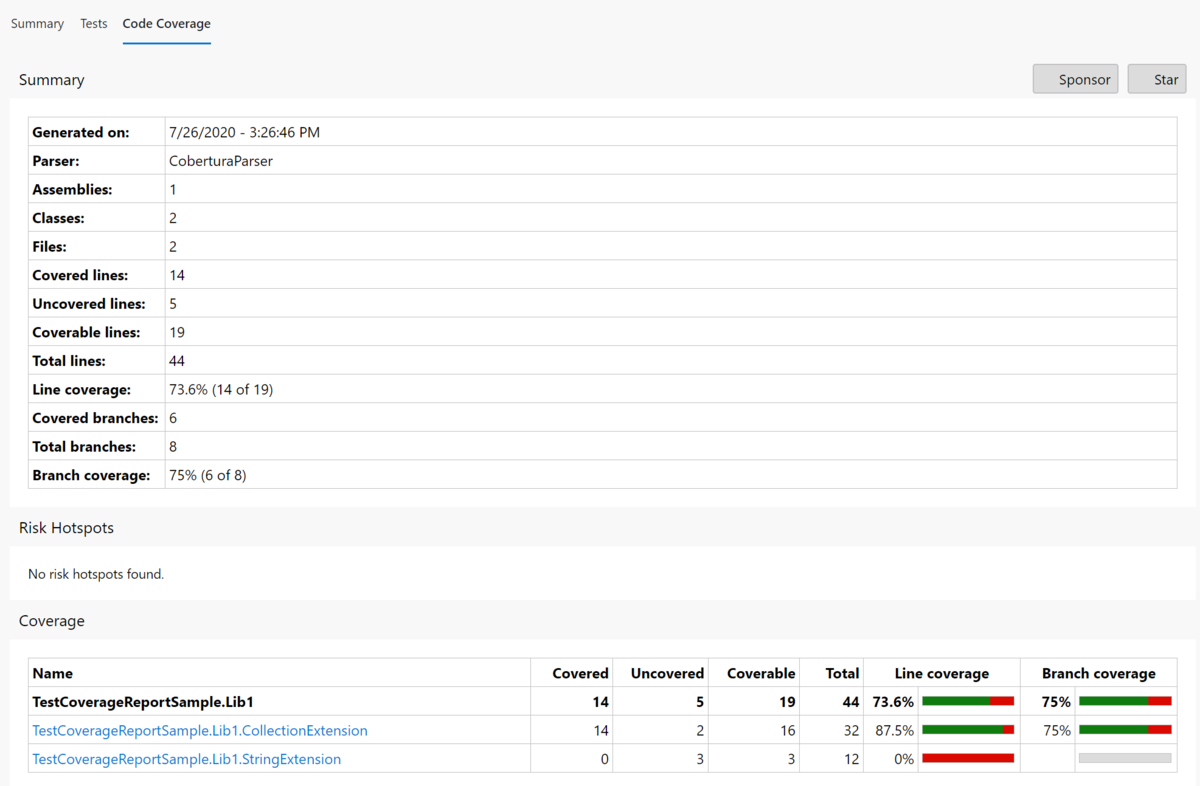Click the Total lines value 44

[x=177, y=361]
